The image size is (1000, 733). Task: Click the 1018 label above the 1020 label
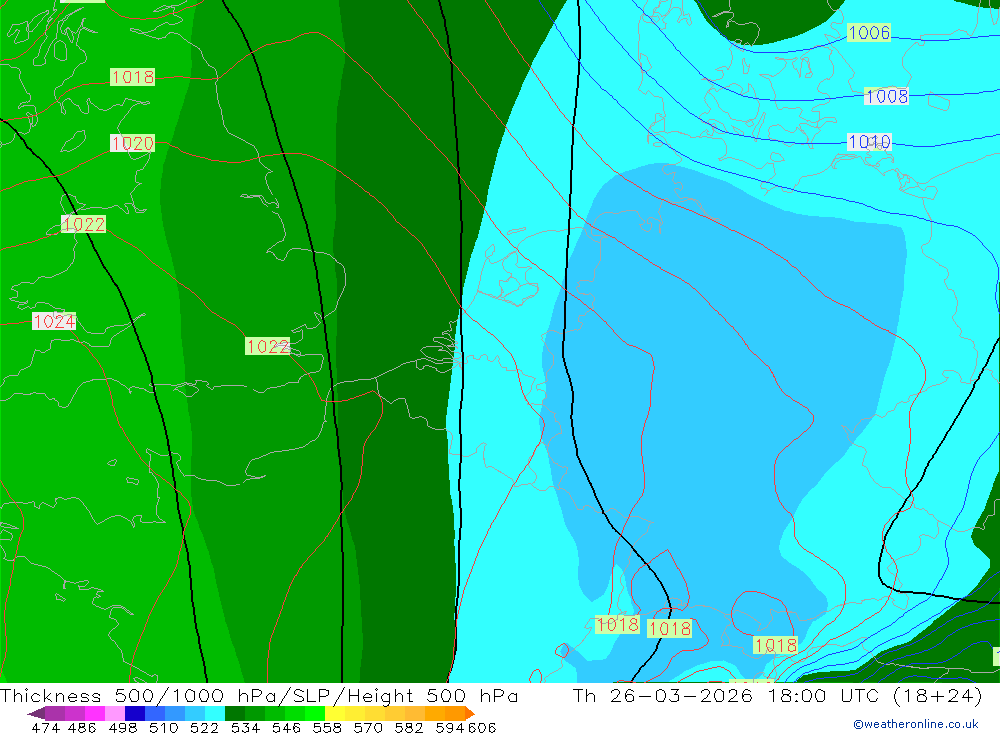click(133, 77)
